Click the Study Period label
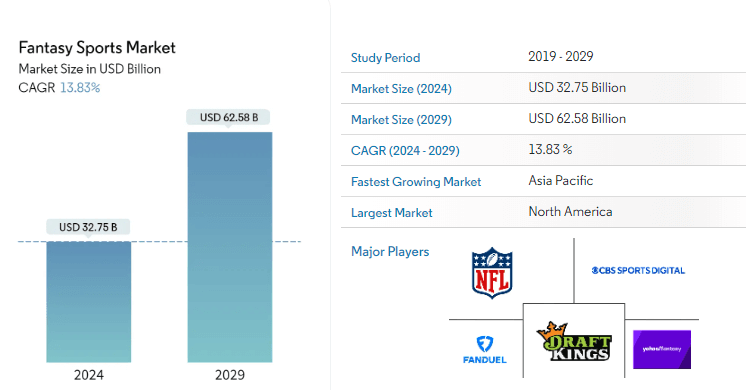The width and height of the screenshot is (746, 390). pos(385,58)
